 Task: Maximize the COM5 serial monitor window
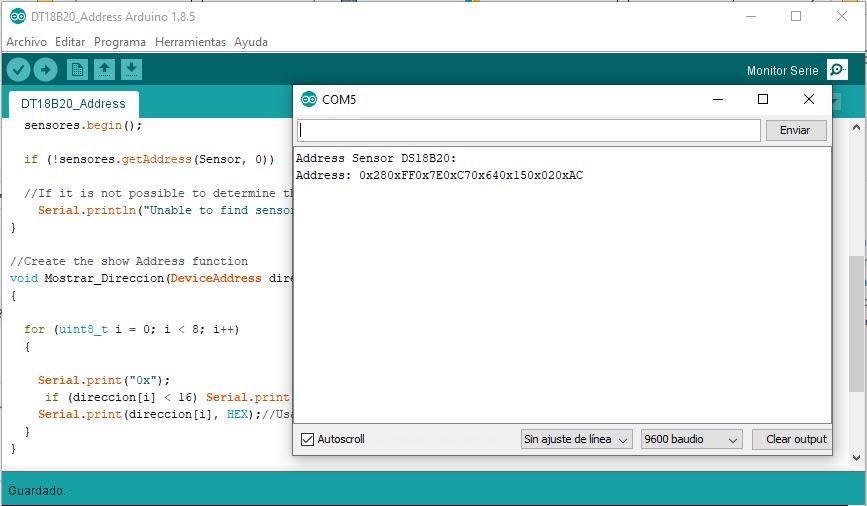tap(763, 99)
